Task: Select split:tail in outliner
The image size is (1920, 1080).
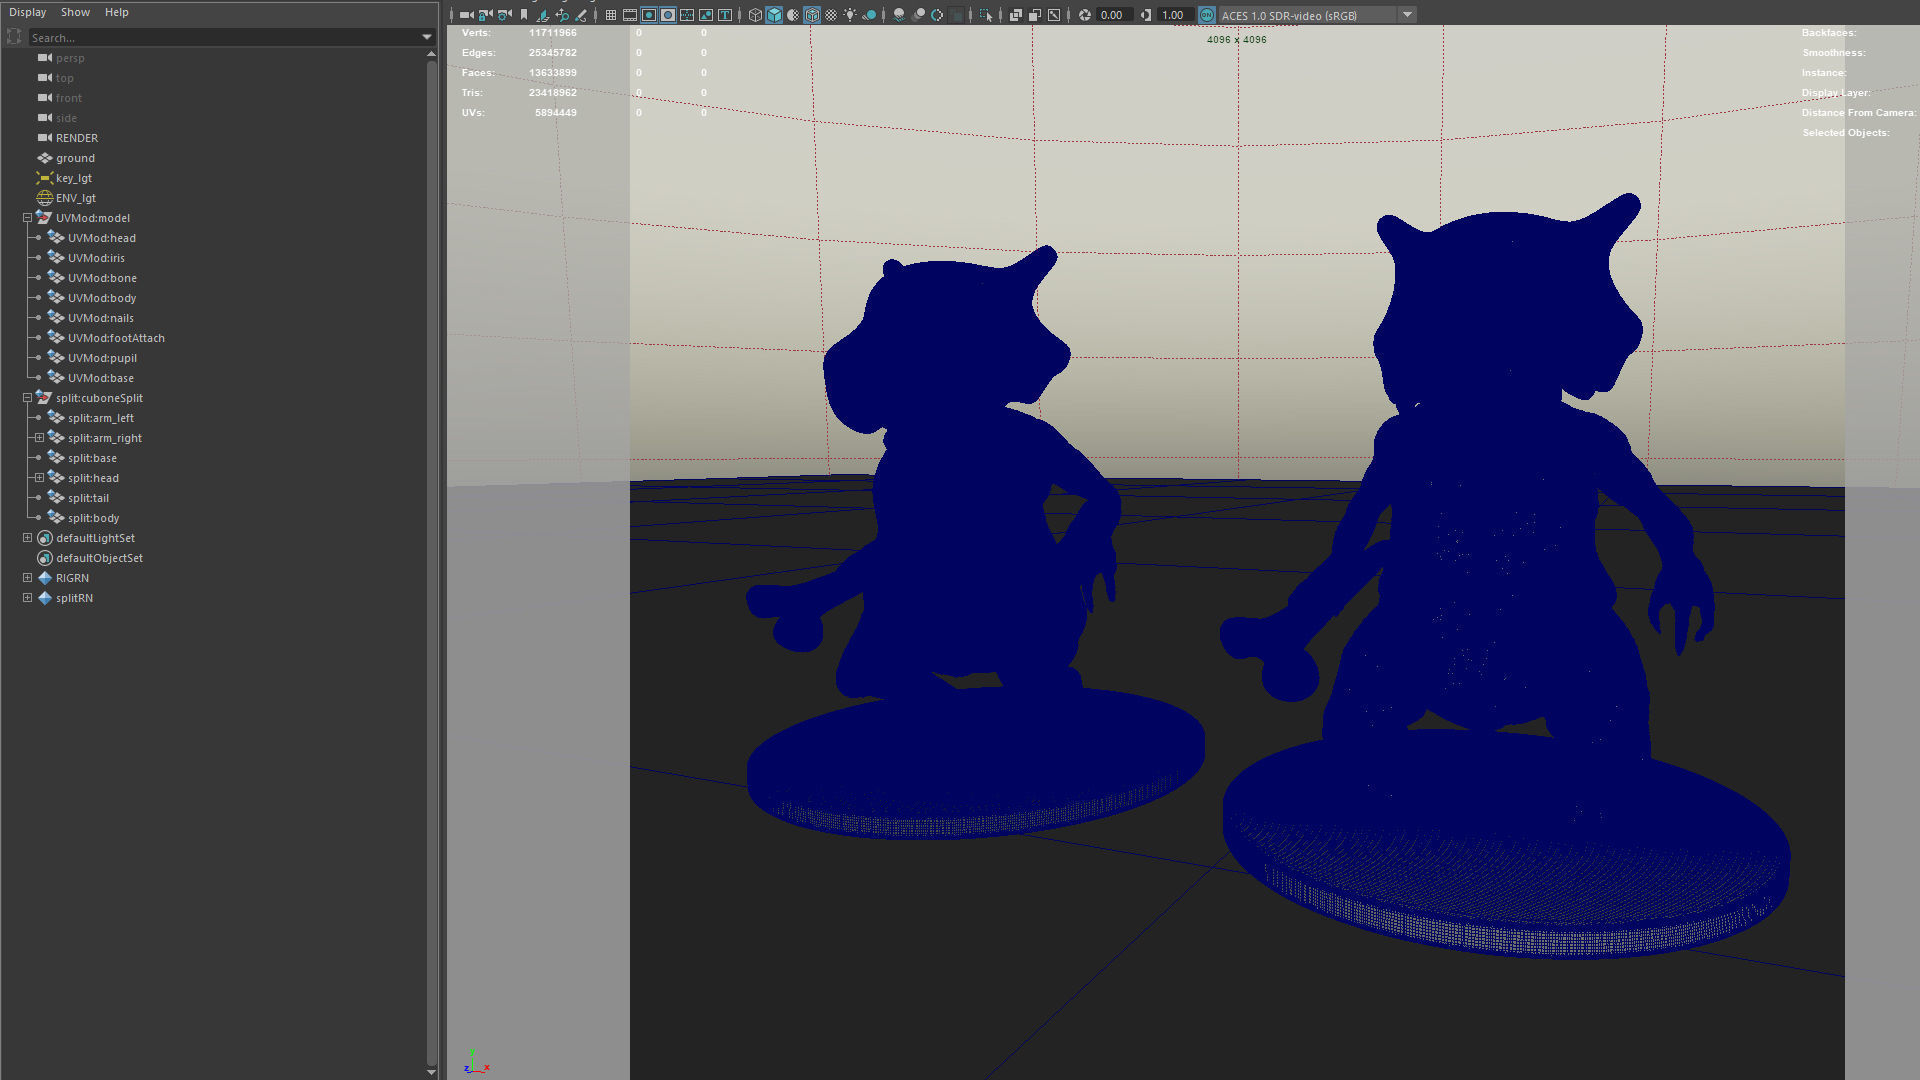Action: [x=88, y=498]
